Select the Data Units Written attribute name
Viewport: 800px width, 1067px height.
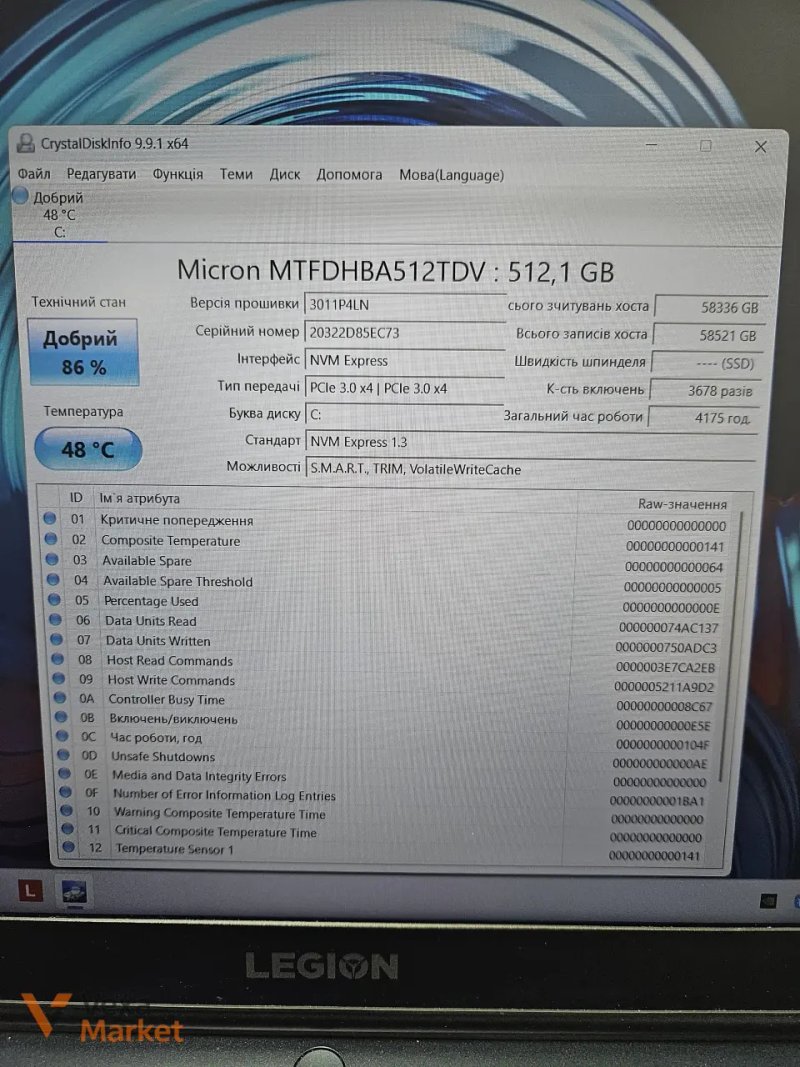(x=158, y=640)
